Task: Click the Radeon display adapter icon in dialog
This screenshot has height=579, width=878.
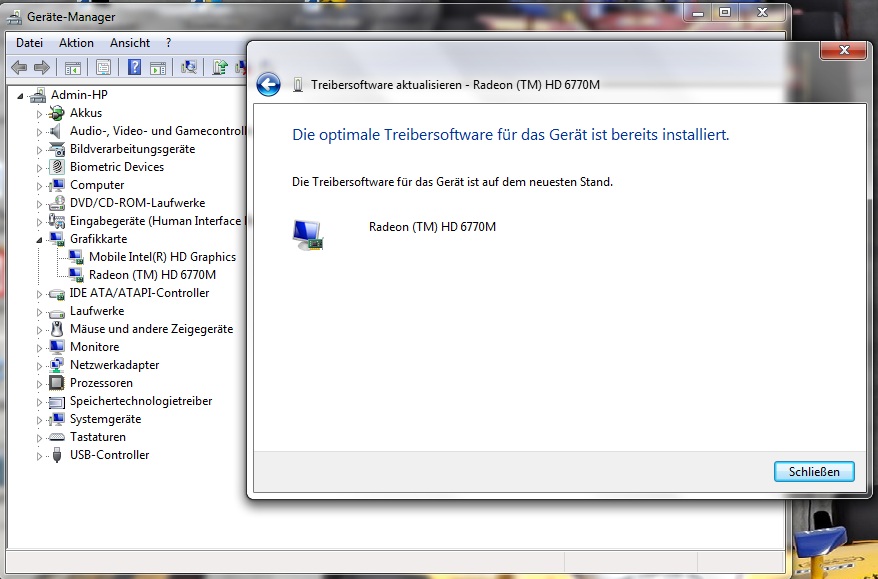Action: (307, 235)
